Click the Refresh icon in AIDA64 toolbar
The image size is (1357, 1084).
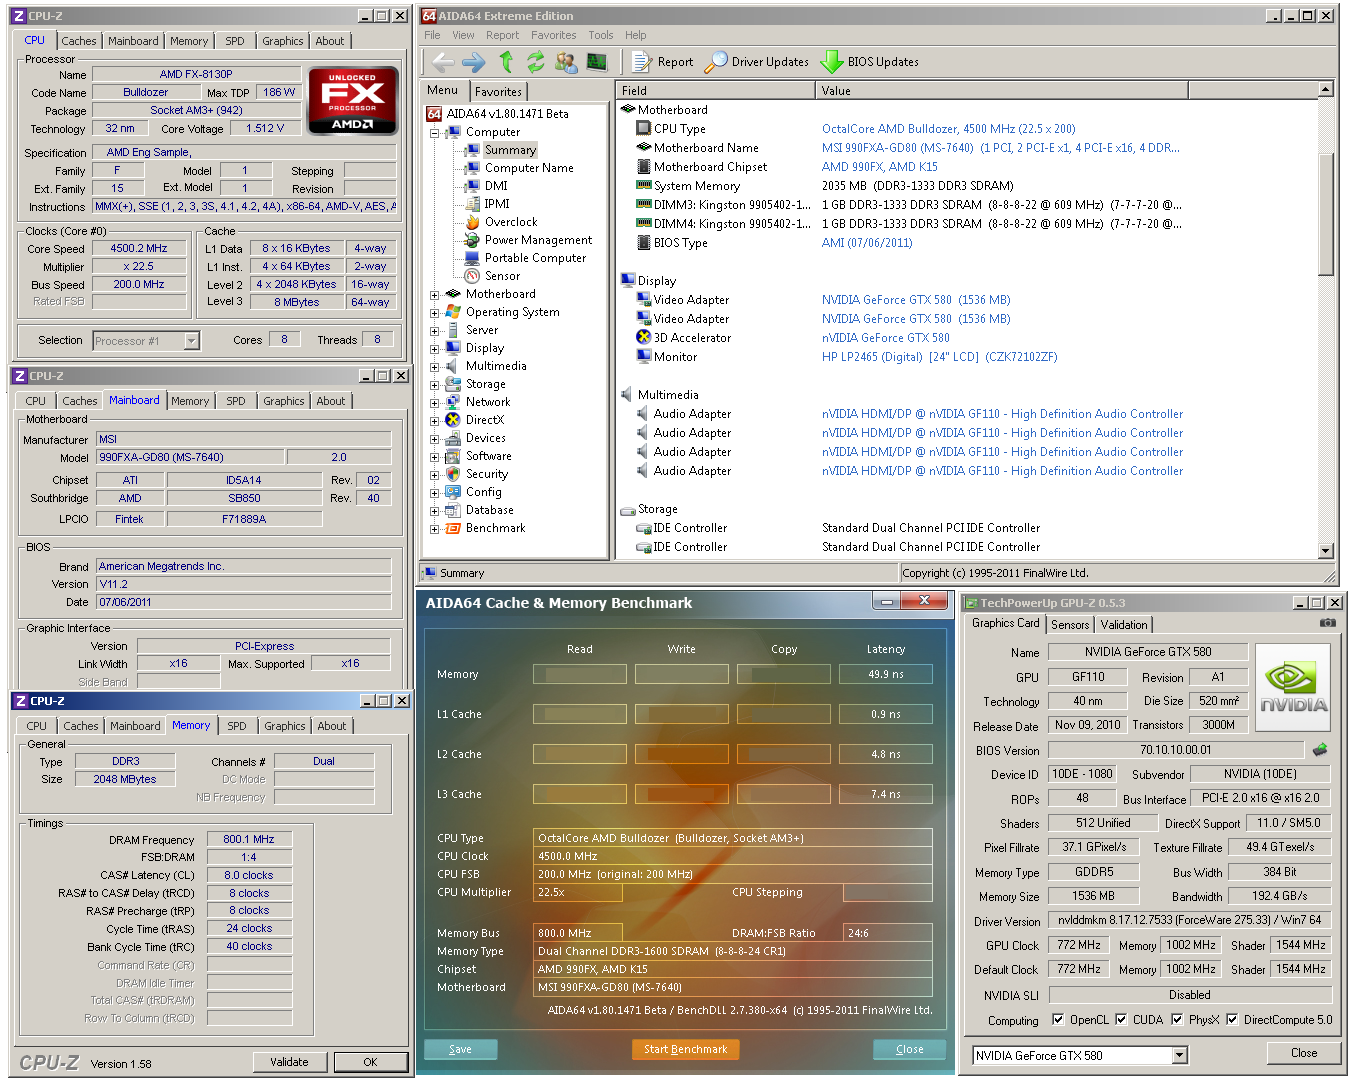tap(536, 62)
